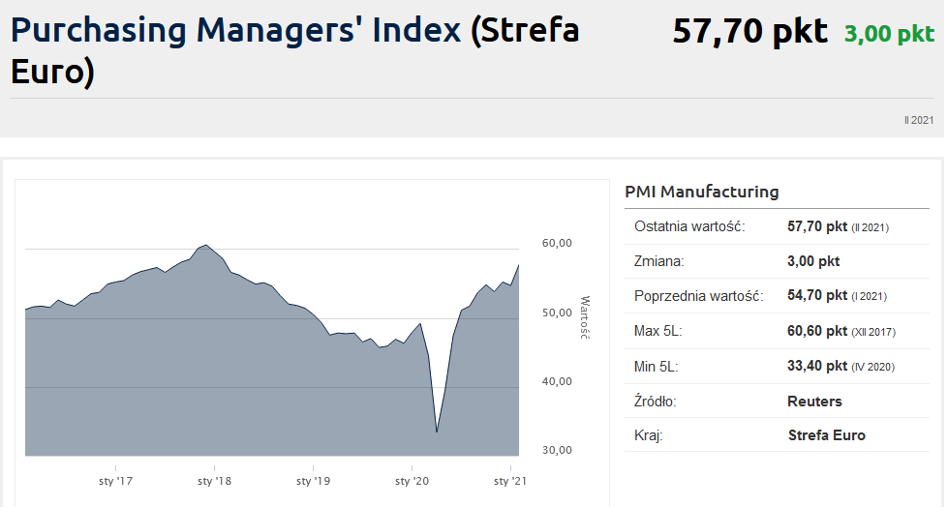
Task: Click the green 3,00 pkt change figure
Action: tap(889, 34)
